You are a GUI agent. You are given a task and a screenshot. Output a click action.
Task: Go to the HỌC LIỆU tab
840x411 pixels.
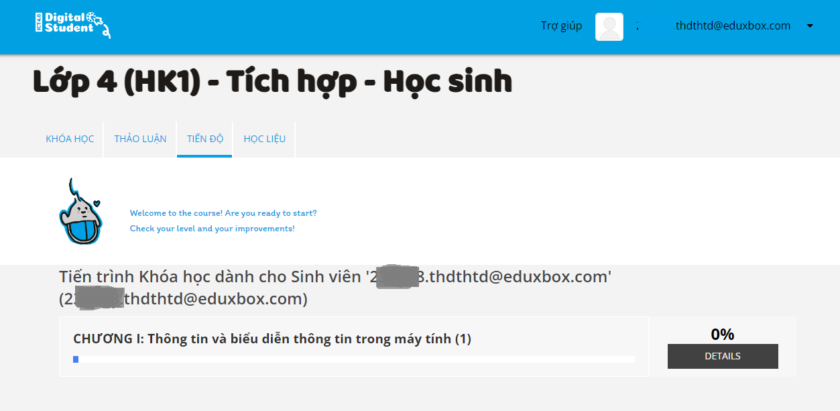click(264, 139)
